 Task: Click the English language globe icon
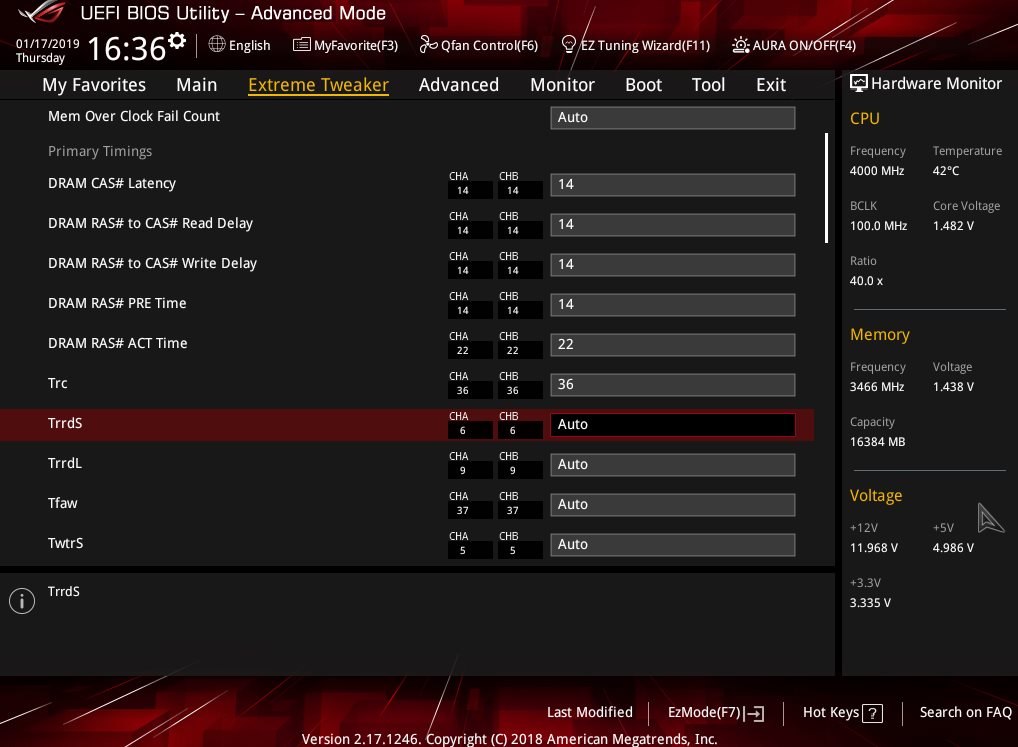click(217, 45)
